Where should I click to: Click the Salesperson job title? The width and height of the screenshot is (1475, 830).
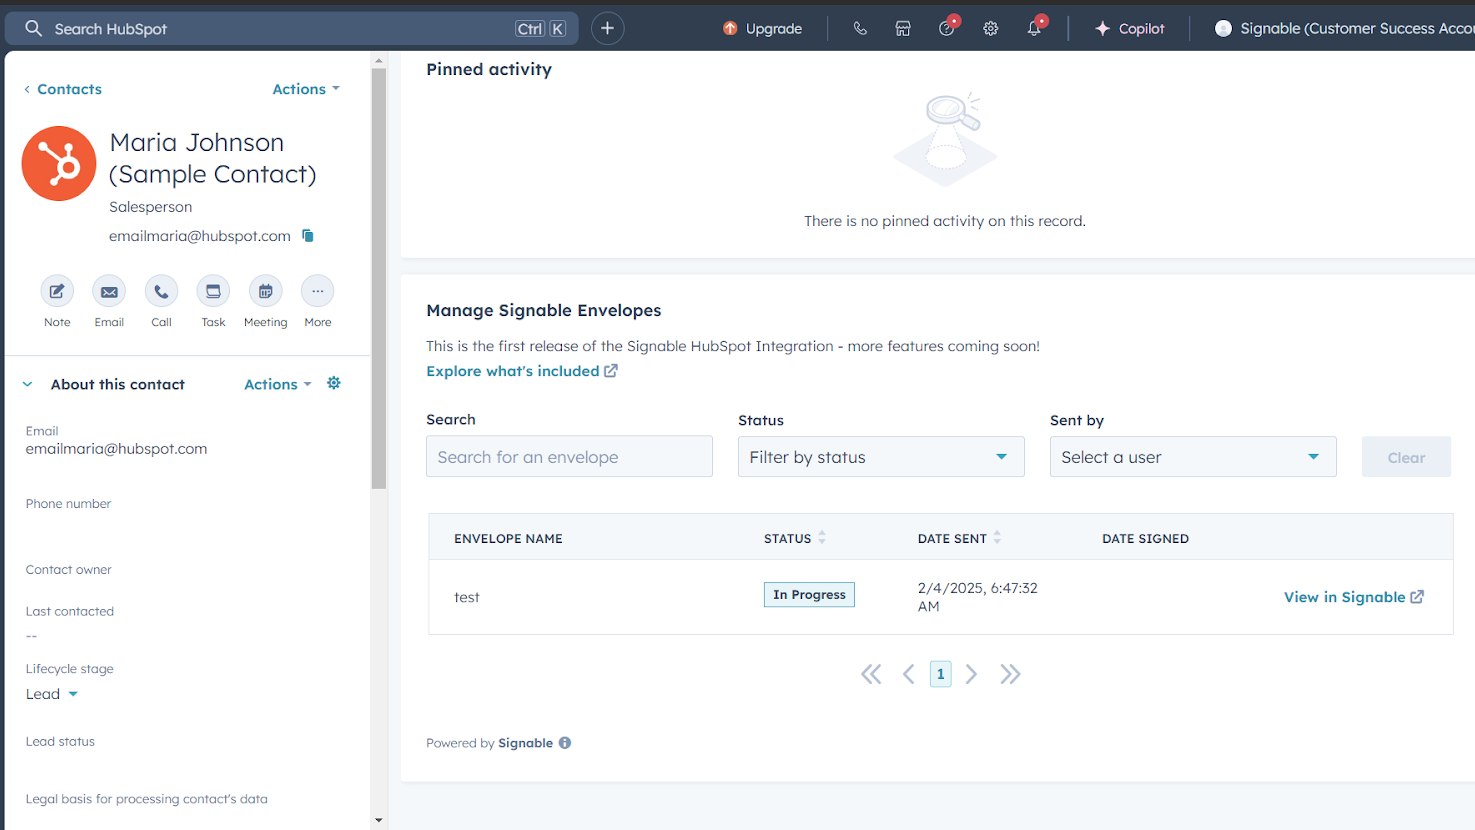pyautogui.click(x=151, y=207)
